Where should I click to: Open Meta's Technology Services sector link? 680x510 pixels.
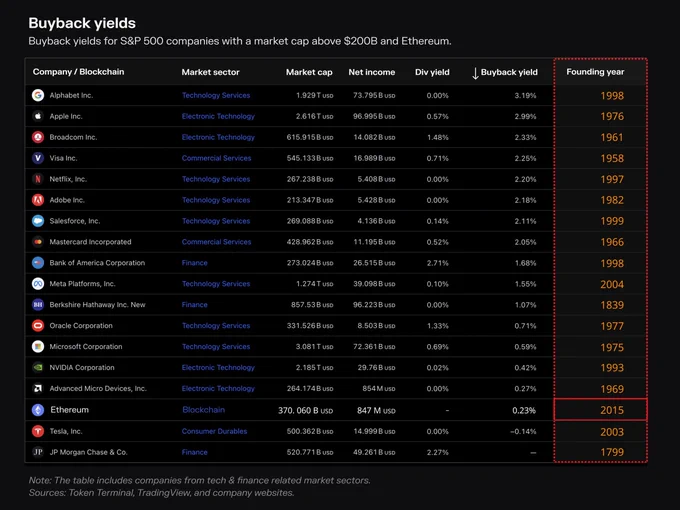(x=216, y=284)
